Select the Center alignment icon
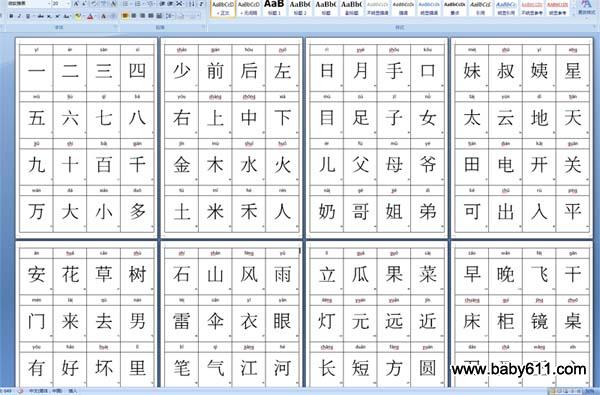The width and height of the screenshot is (600, 395). (x=134, y=16)
